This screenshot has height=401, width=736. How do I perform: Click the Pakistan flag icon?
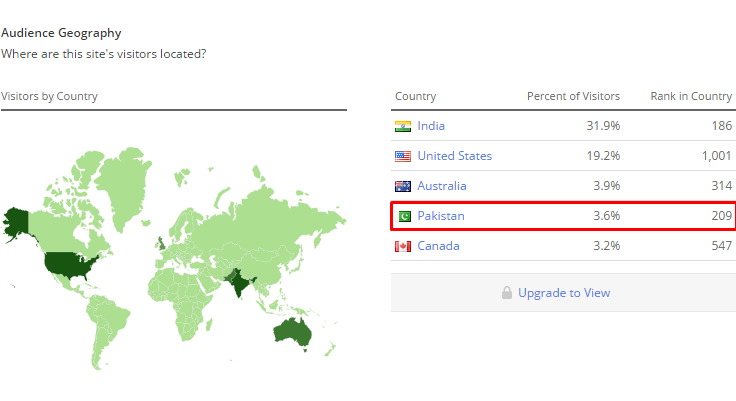pos(404,216)
